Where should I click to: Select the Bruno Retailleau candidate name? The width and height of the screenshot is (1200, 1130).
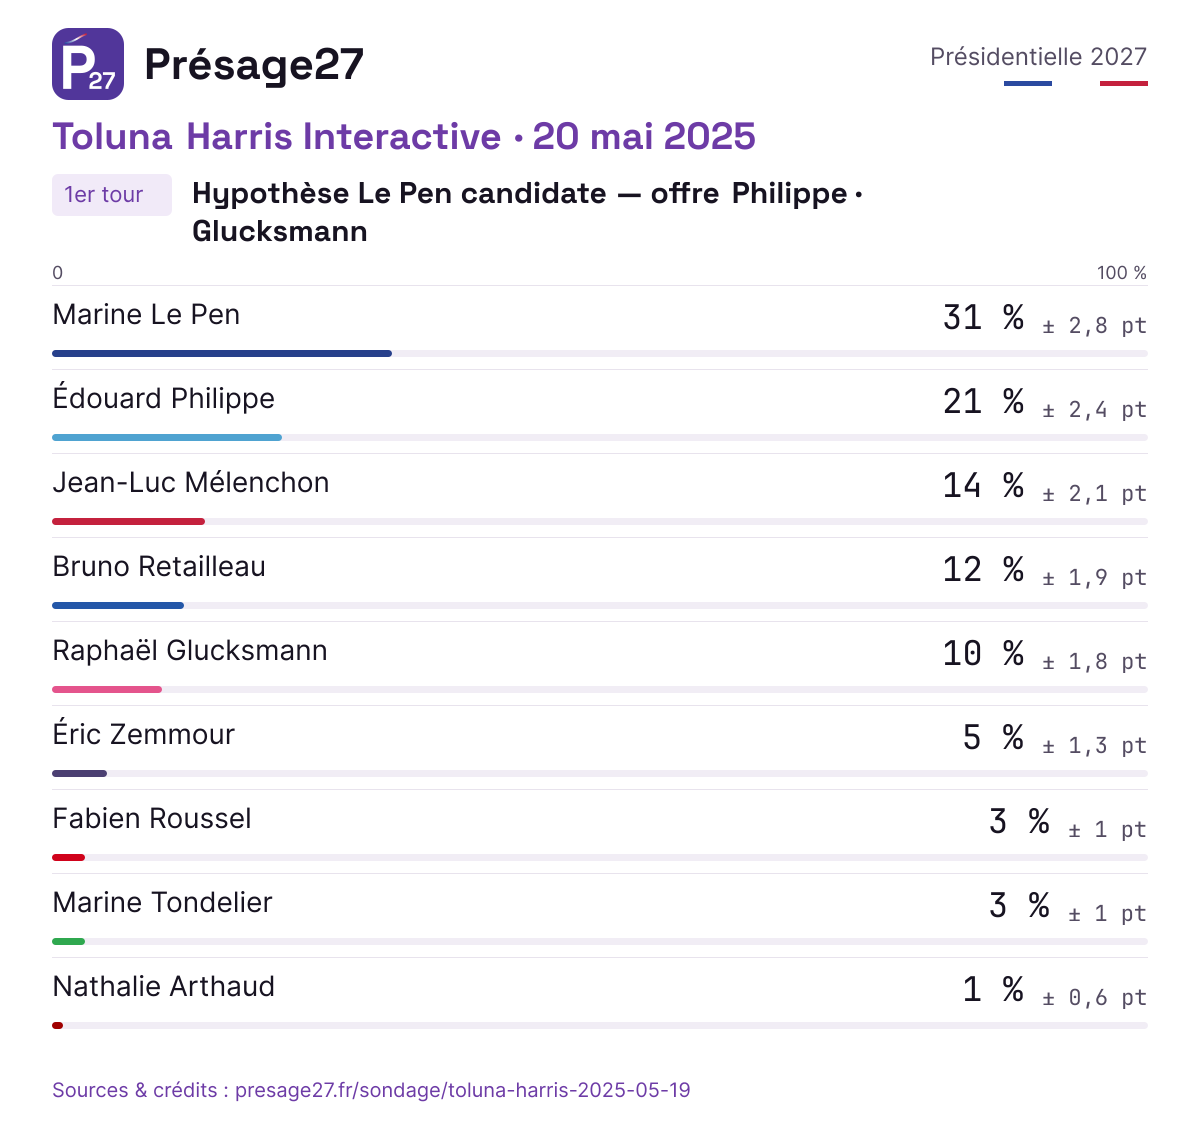(x=159, y=566)
